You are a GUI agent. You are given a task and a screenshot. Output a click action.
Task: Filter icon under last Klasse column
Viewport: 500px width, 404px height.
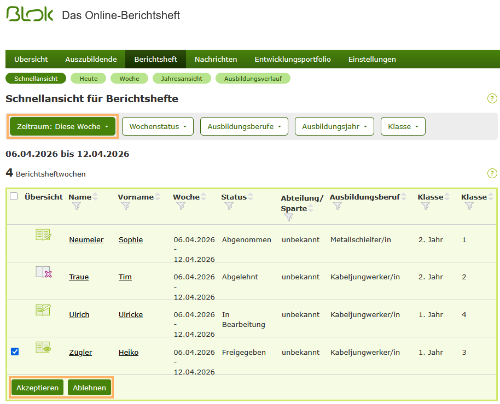(x=469, y=206)
